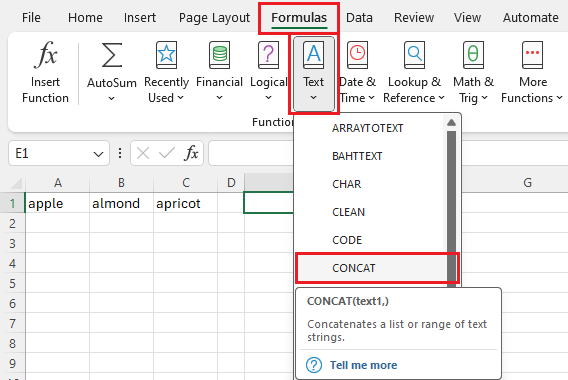
Task: Switch to the Page Layout tab
Action: coord(214,17)
